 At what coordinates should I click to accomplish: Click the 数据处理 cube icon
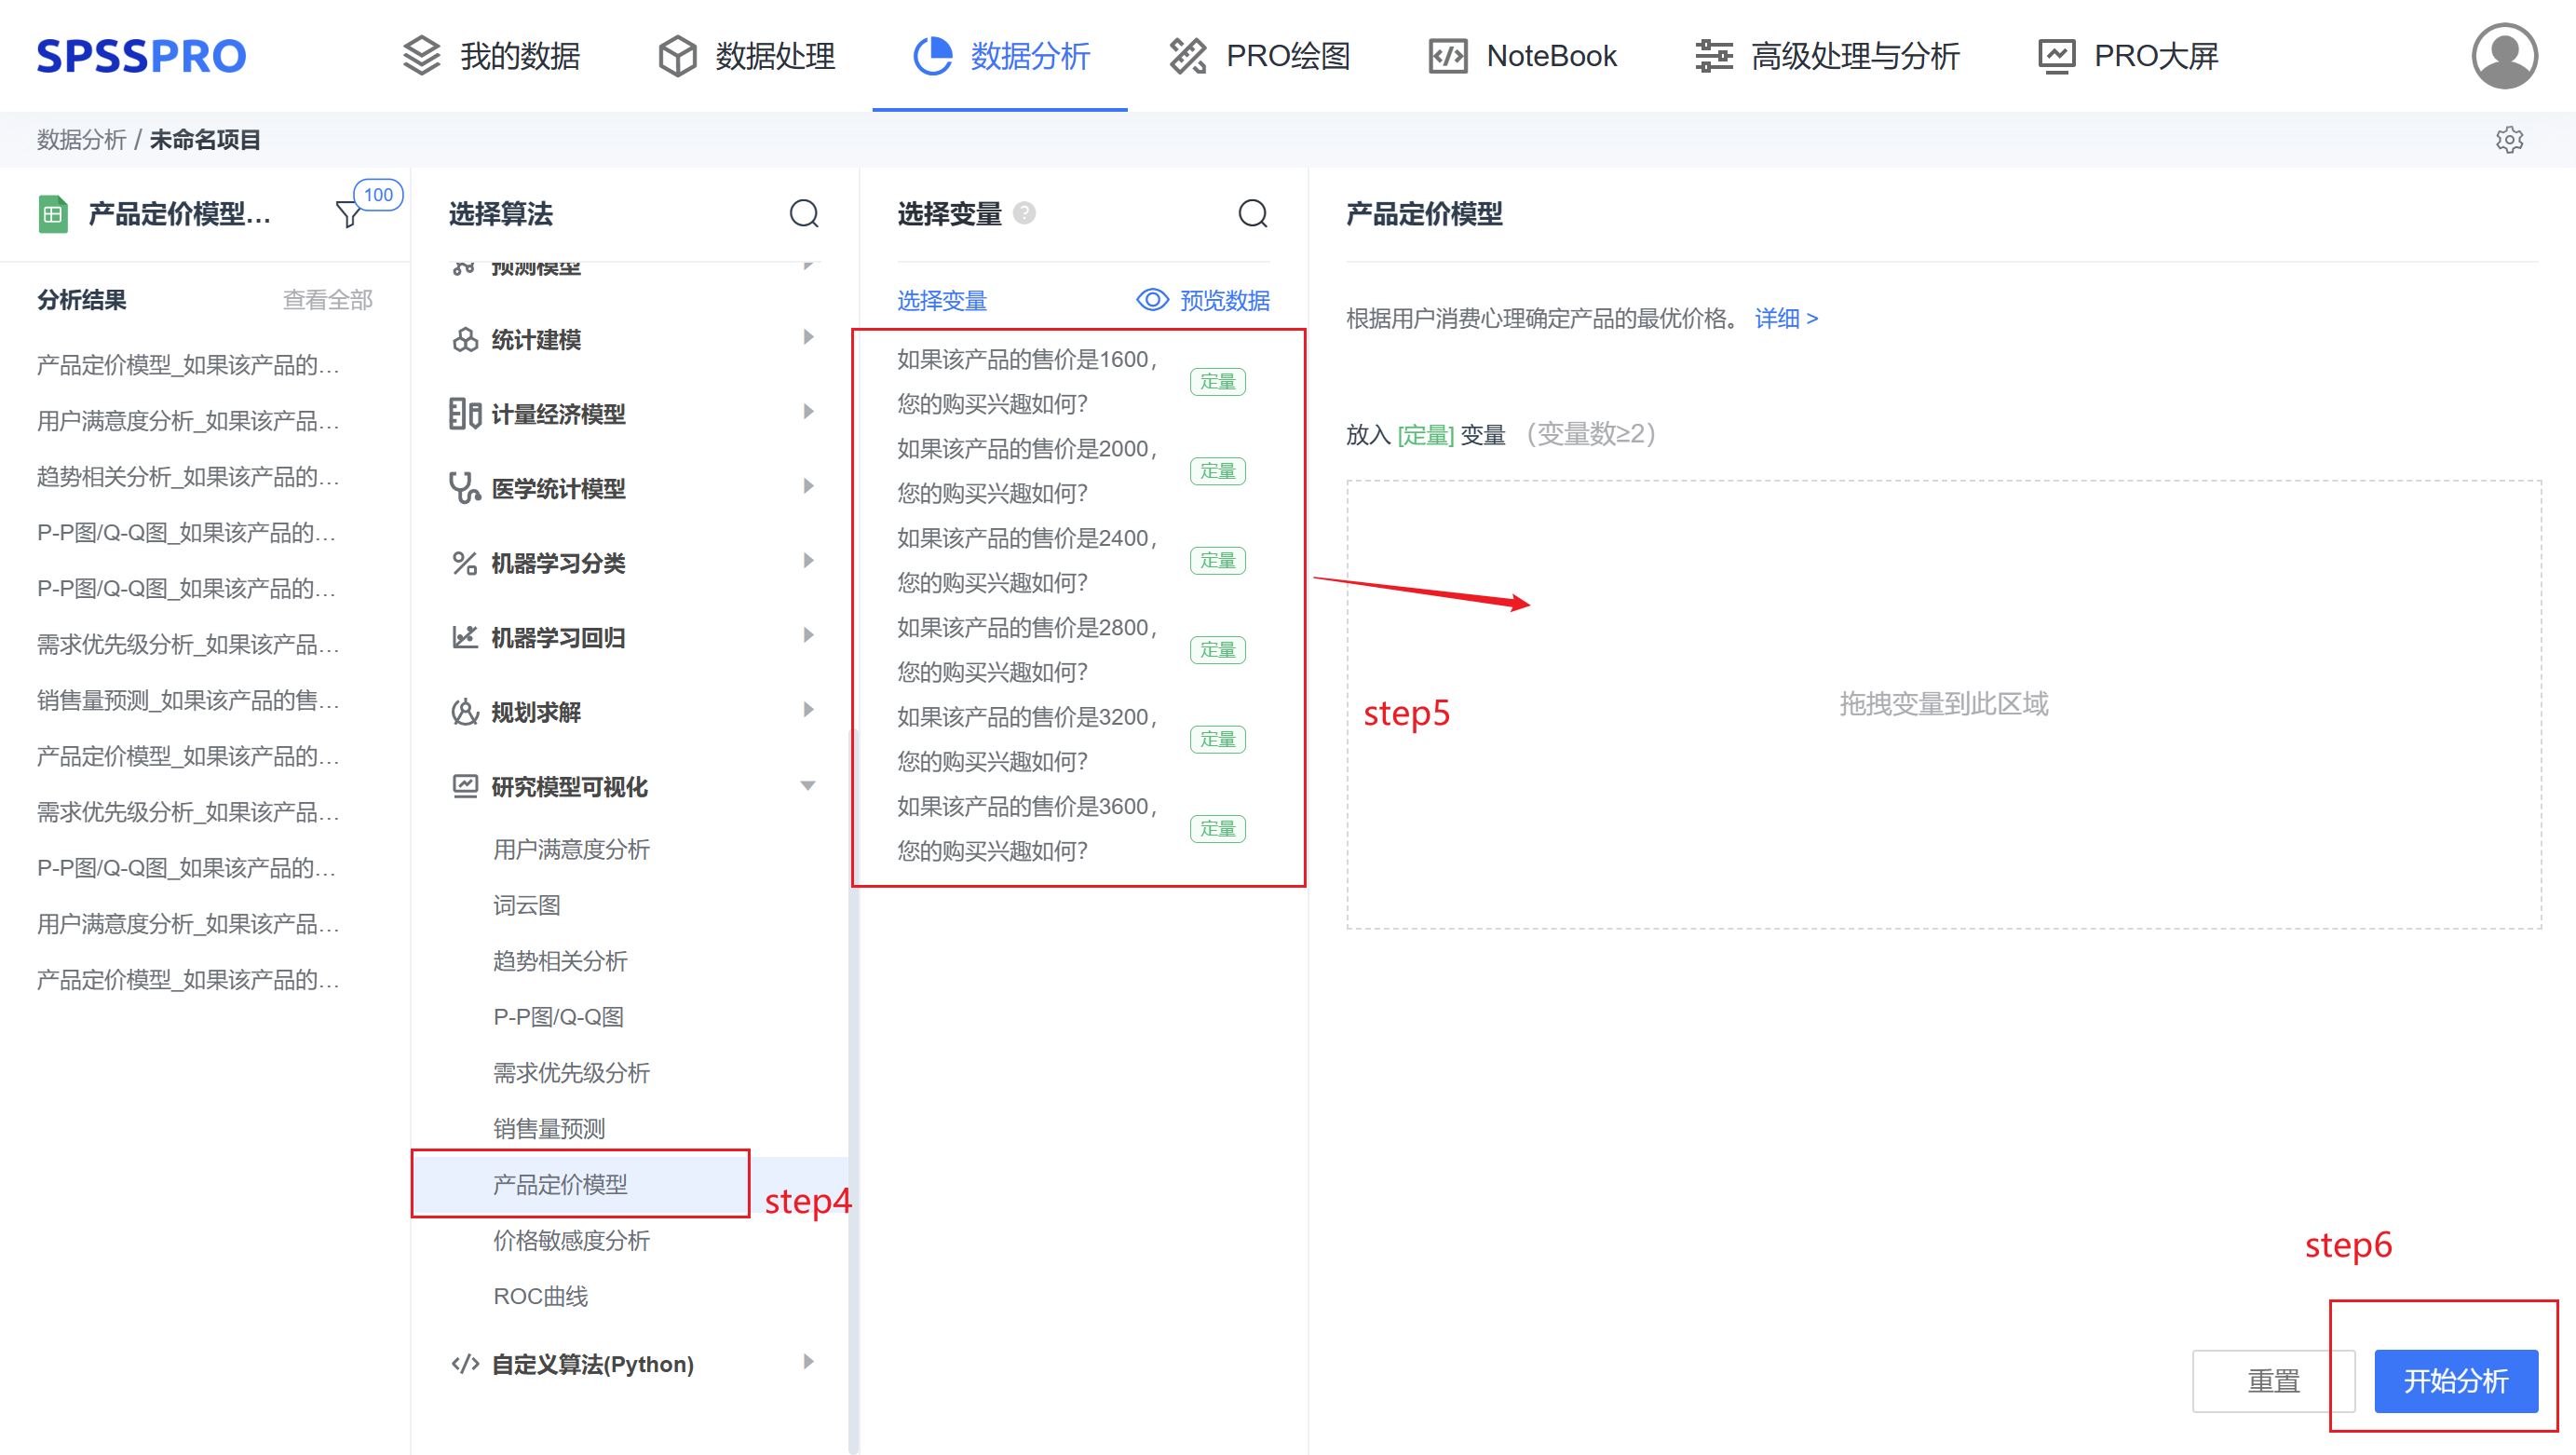tap(677, 56)
